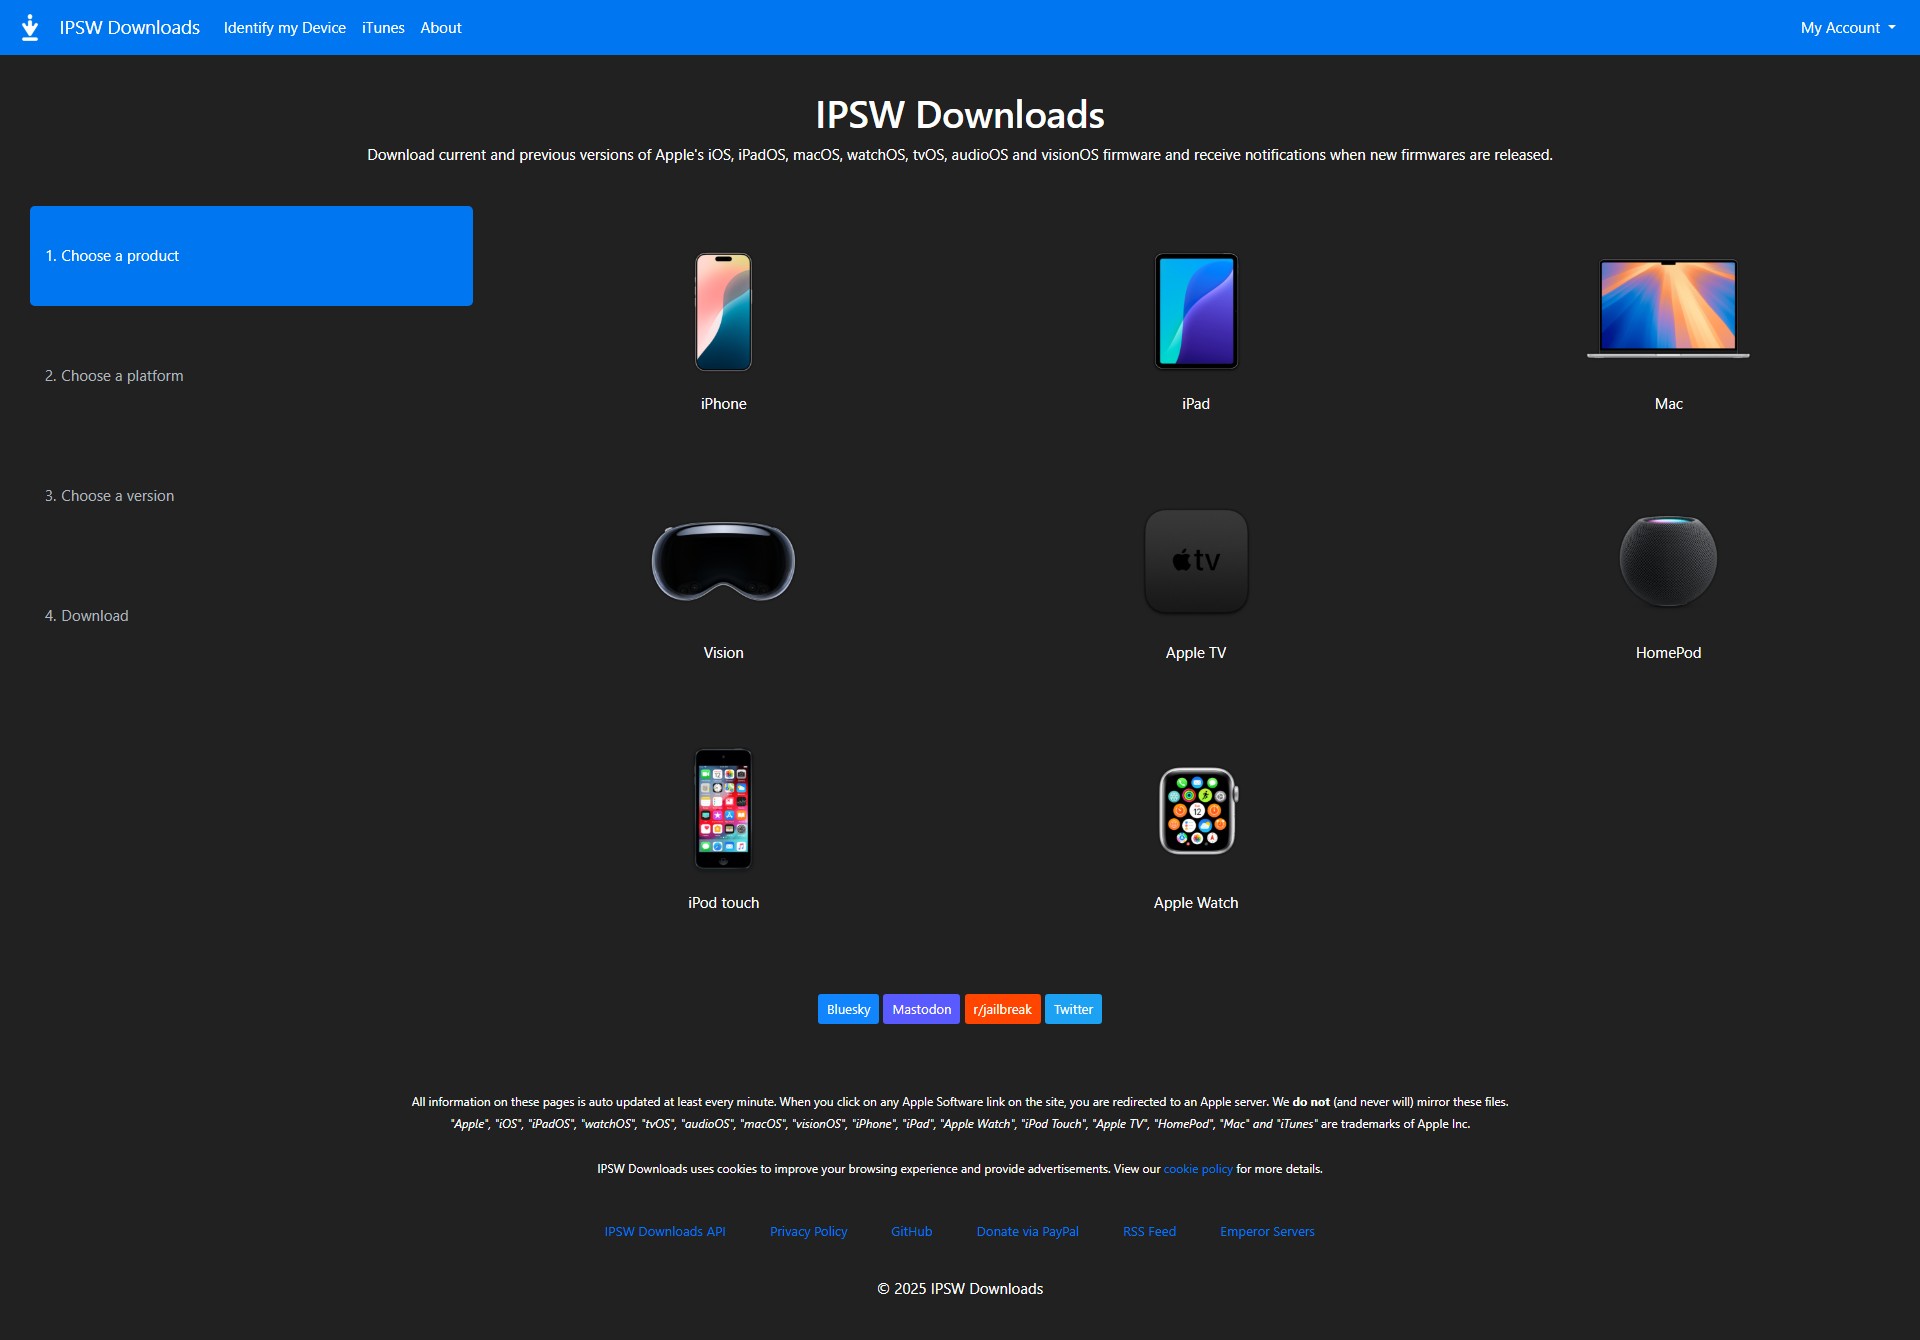The height and width of the screenshot is (1340, 1920).
Task: Pick the Apple Watch image
Action: [x=1197, y=811]
